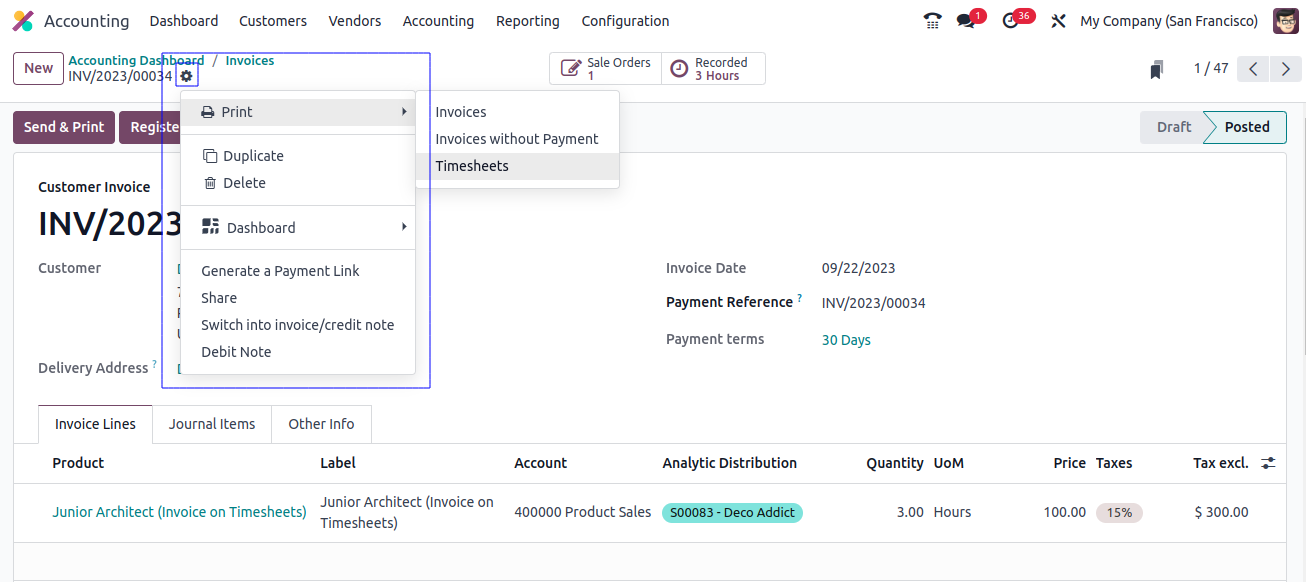The height and width of the screenshot is (582, 1306).
Task: Go to next record with right arrow
Action: coord(1286,69)
